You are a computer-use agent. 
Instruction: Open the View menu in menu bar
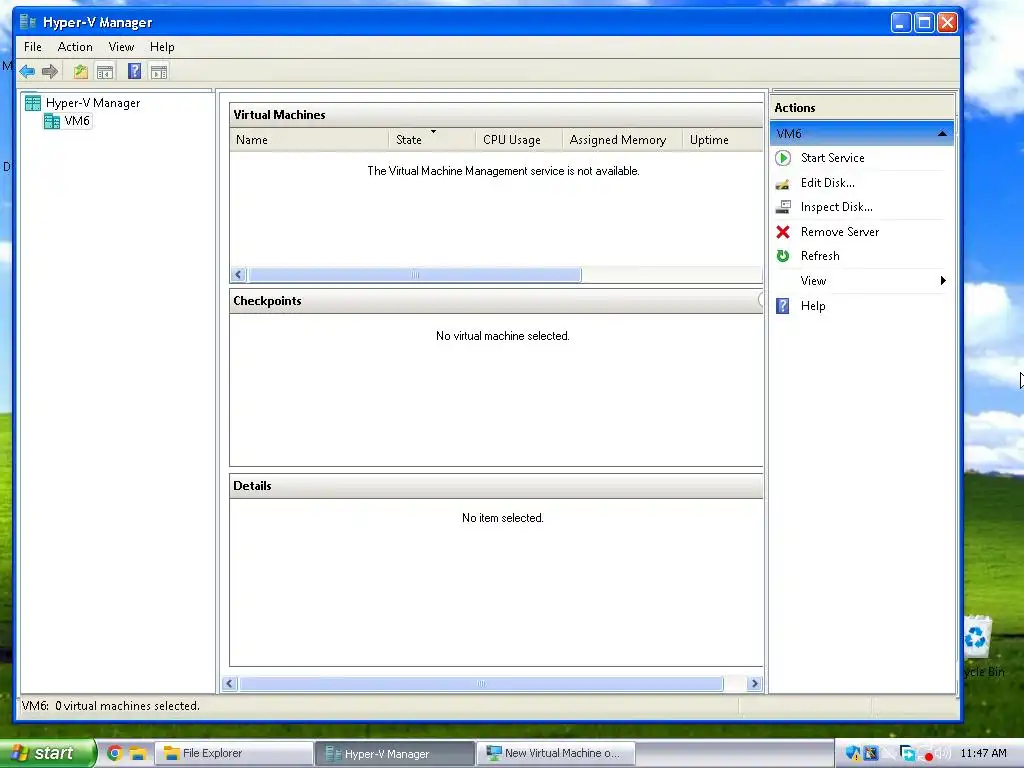coord(121,47)
